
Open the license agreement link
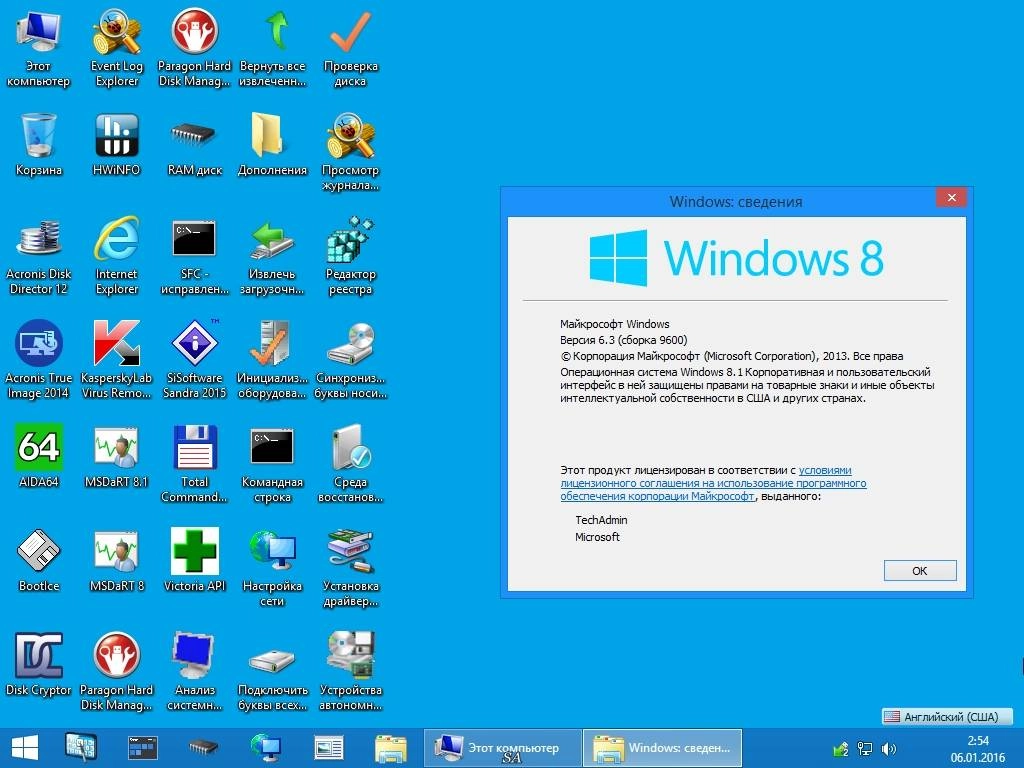713,483
